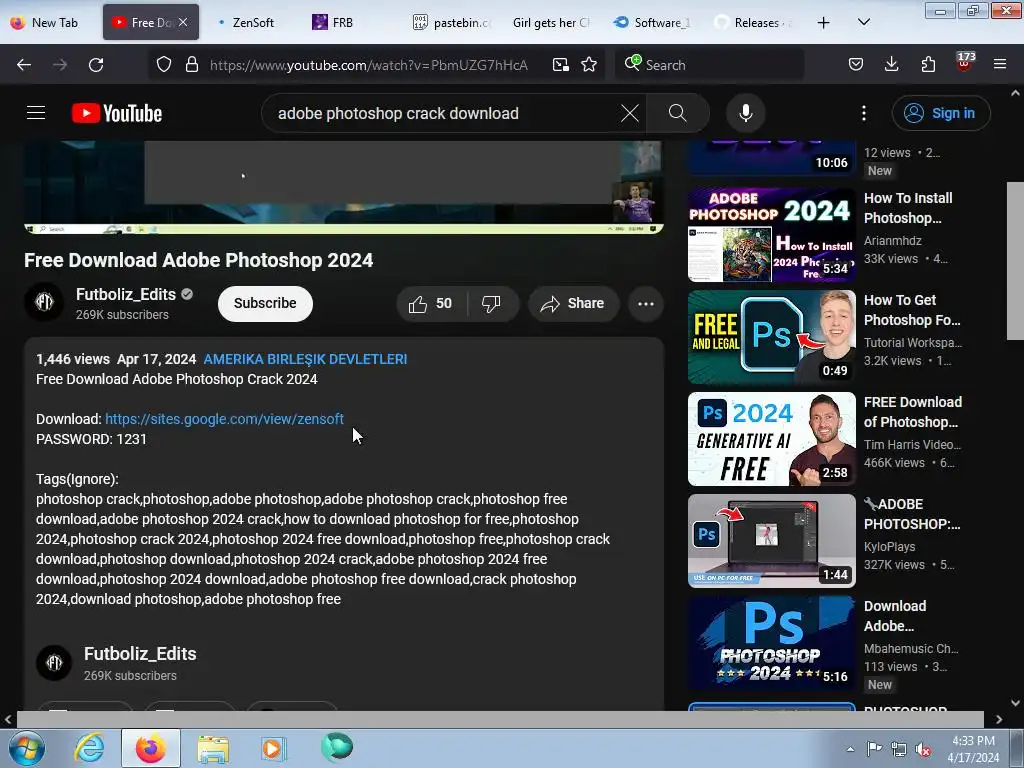Open Windows Media Player from taskbar
1024x768 pixels.
tap(273, 748)
